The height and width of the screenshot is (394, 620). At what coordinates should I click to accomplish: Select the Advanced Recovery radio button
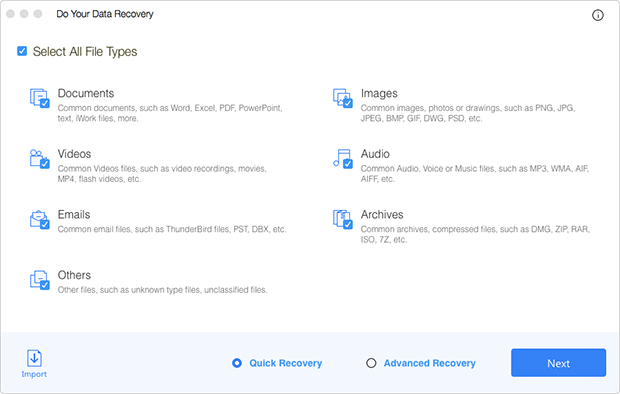point(371,363)
